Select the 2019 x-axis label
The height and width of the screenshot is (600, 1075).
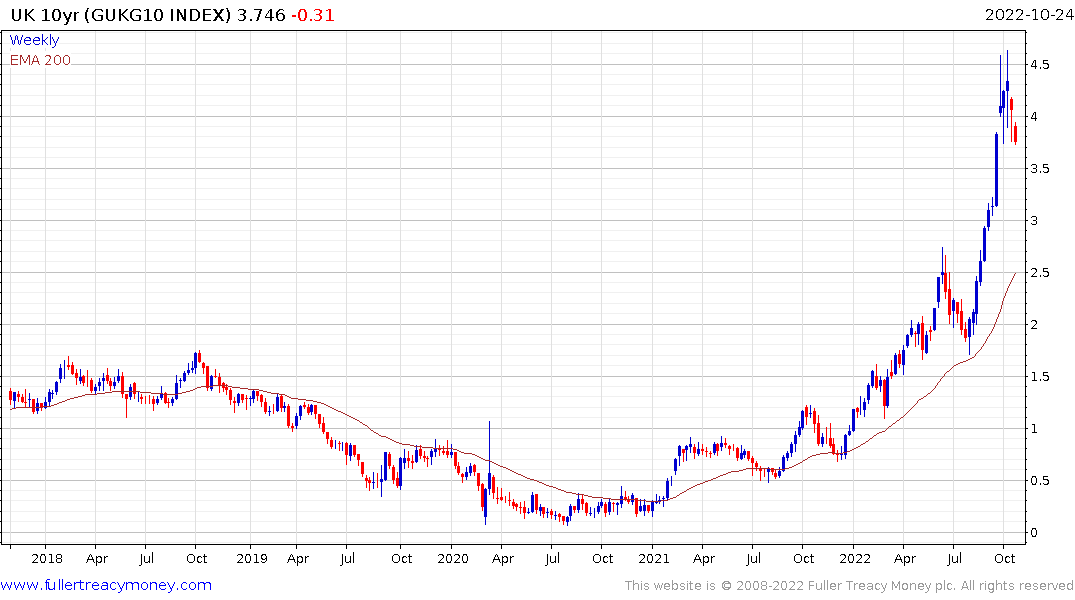tap(252, 559)
